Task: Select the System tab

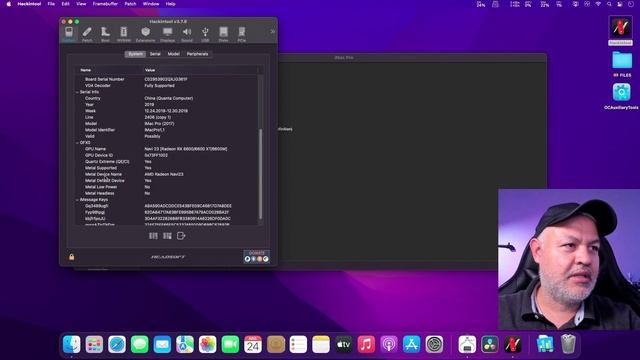Action: (x=135, y=54)
